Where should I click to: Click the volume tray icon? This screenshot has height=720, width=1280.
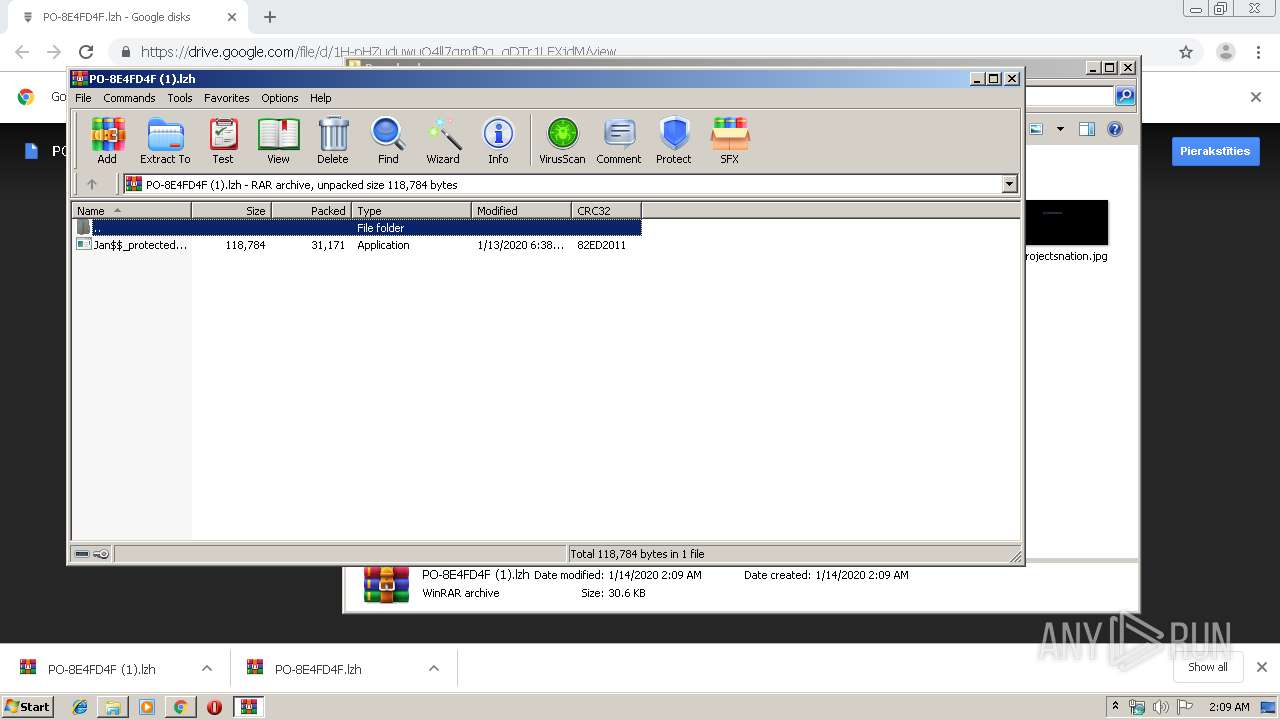1160,707
